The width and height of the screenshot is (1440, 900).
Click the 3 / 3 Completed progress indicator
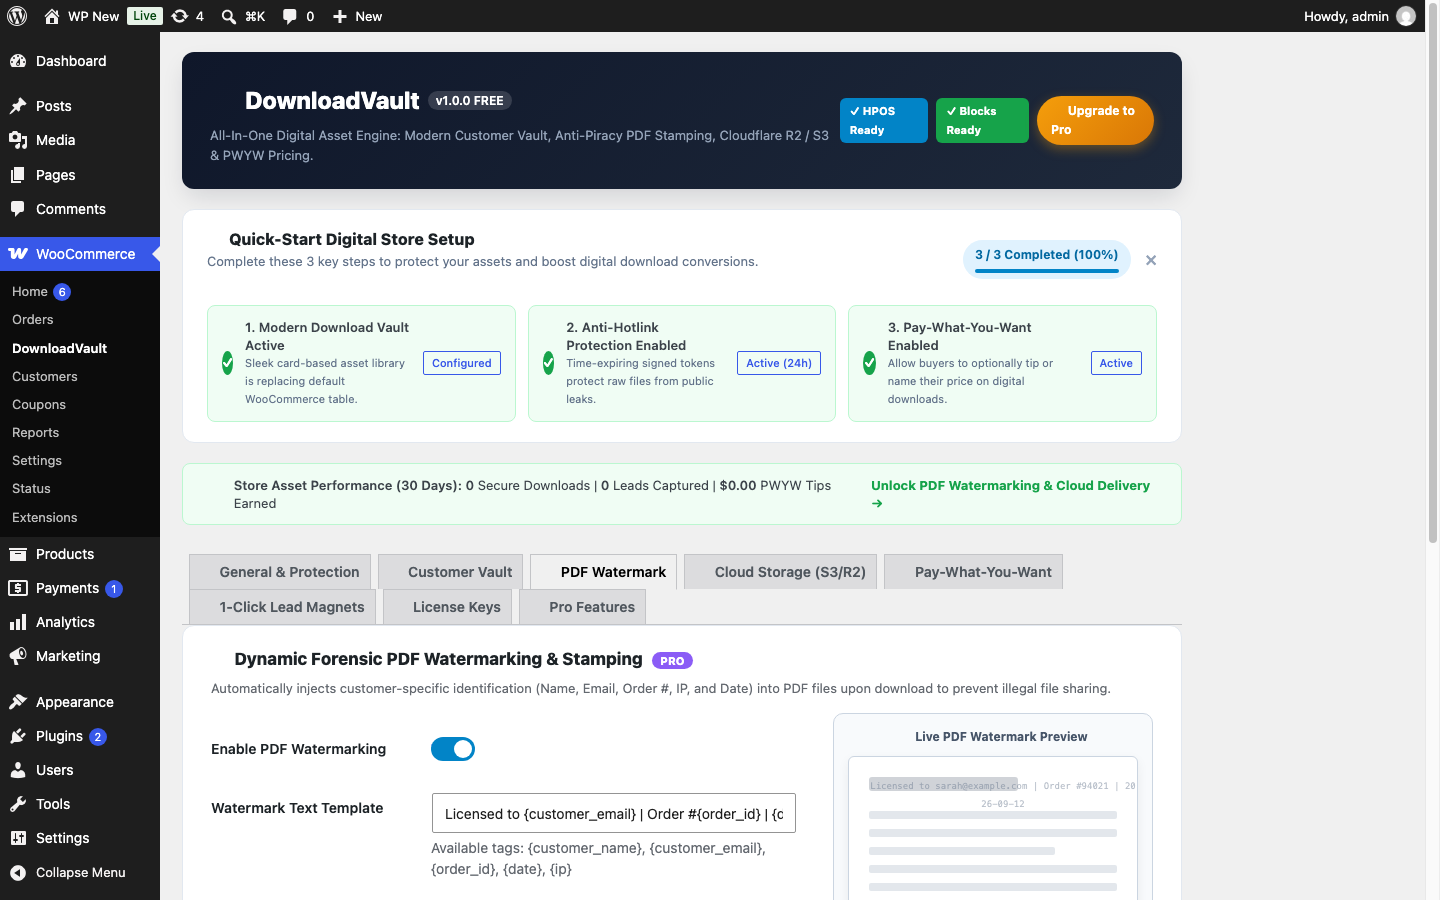tap(1047, 258)
